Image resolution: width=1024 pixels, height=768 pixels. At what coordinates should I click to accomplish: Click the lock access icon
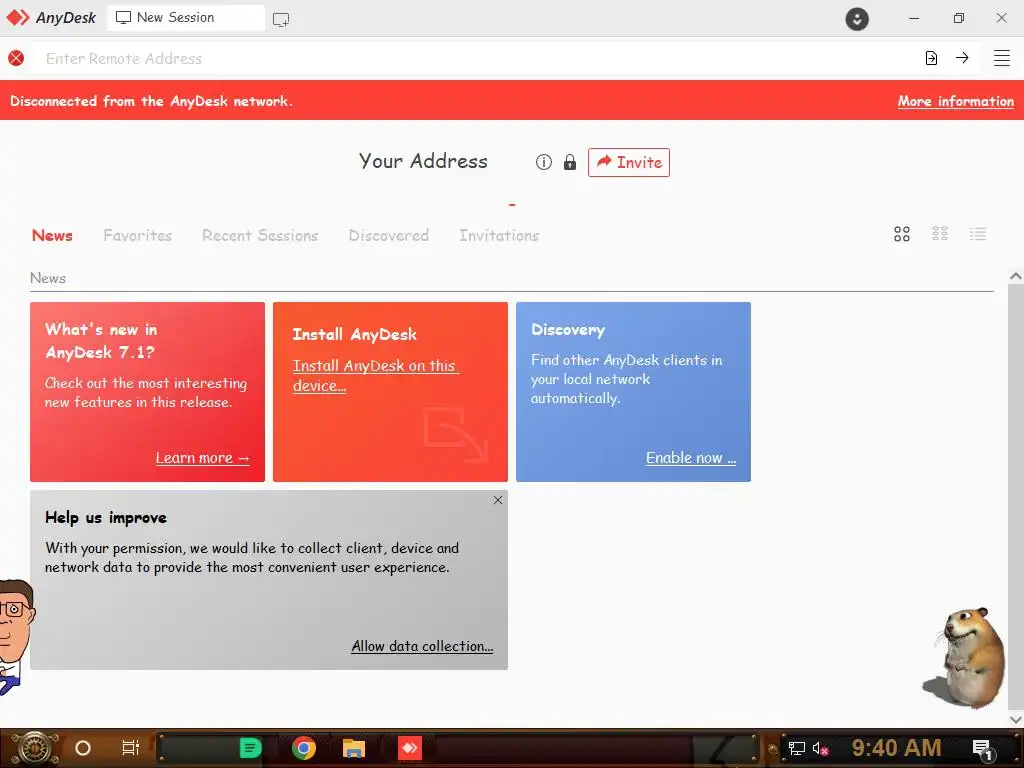click(x=569, y=162)
